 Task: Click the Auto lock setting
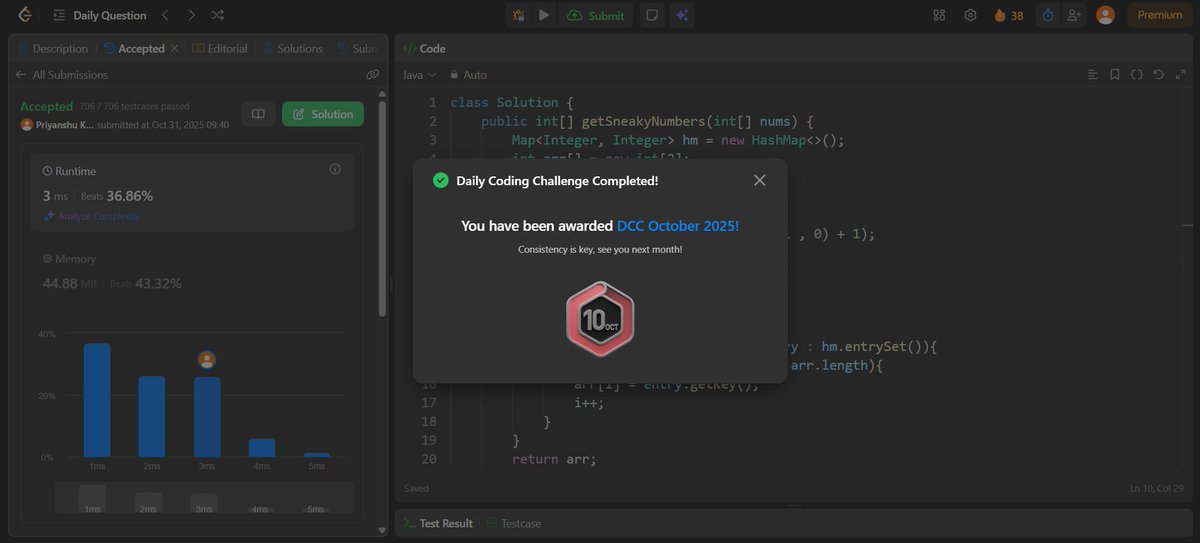[468, 75]
